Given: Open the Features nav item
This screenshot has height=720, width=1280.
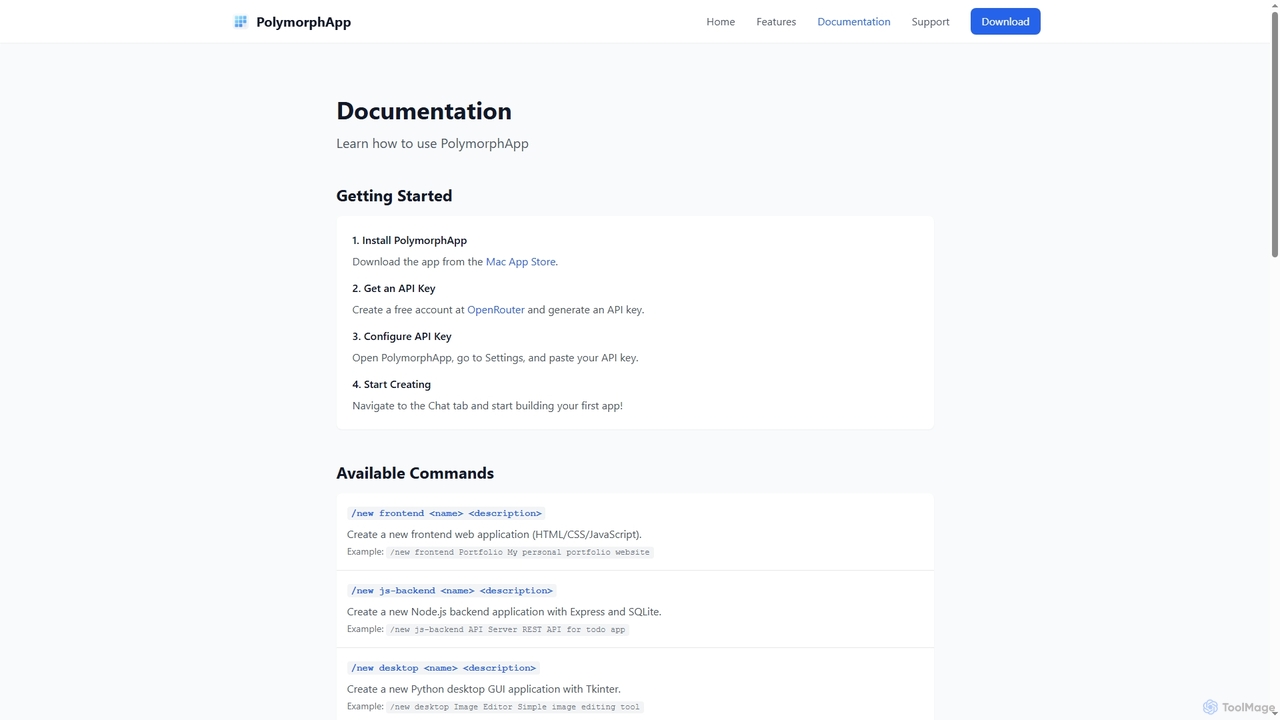Looking at the screenshot, I should tap(776, 22).
